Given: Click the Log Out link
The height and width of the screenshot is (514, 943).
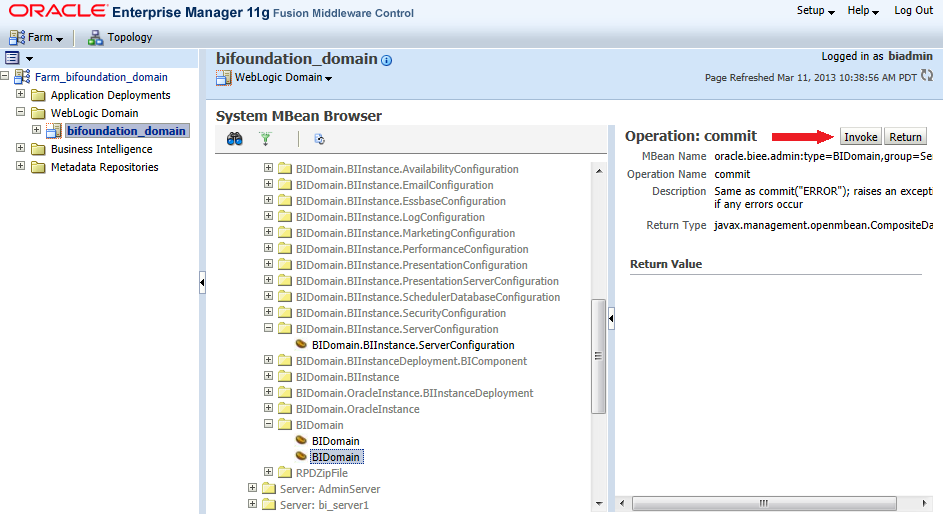Looking at the screenshot, I should point(913,11).
